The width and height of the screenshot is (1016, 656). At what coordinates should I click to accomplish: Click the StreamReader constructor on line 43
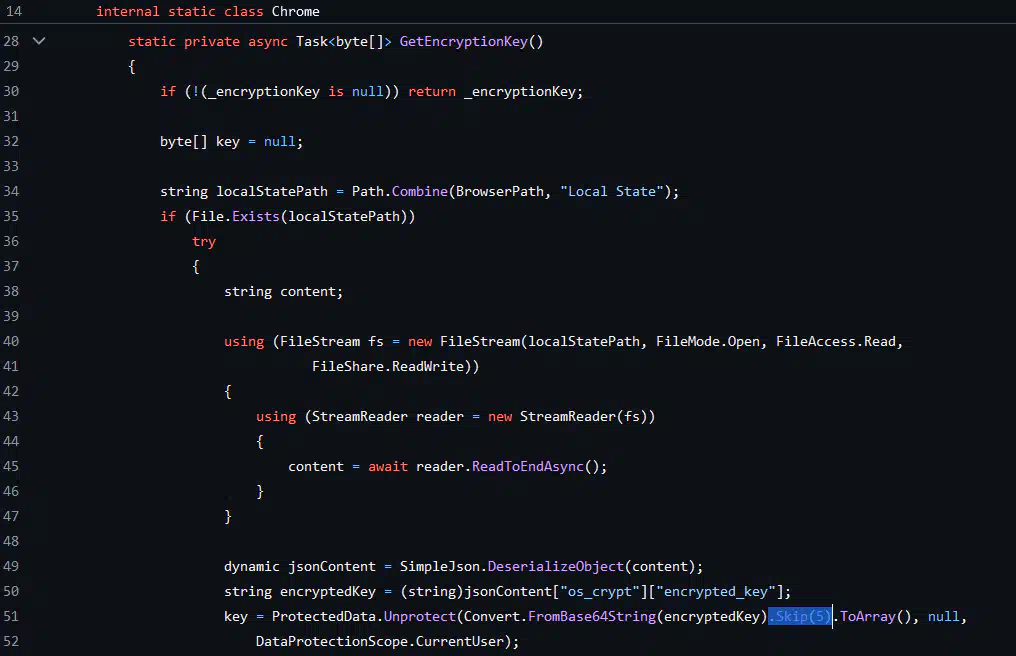click(568, 416)
